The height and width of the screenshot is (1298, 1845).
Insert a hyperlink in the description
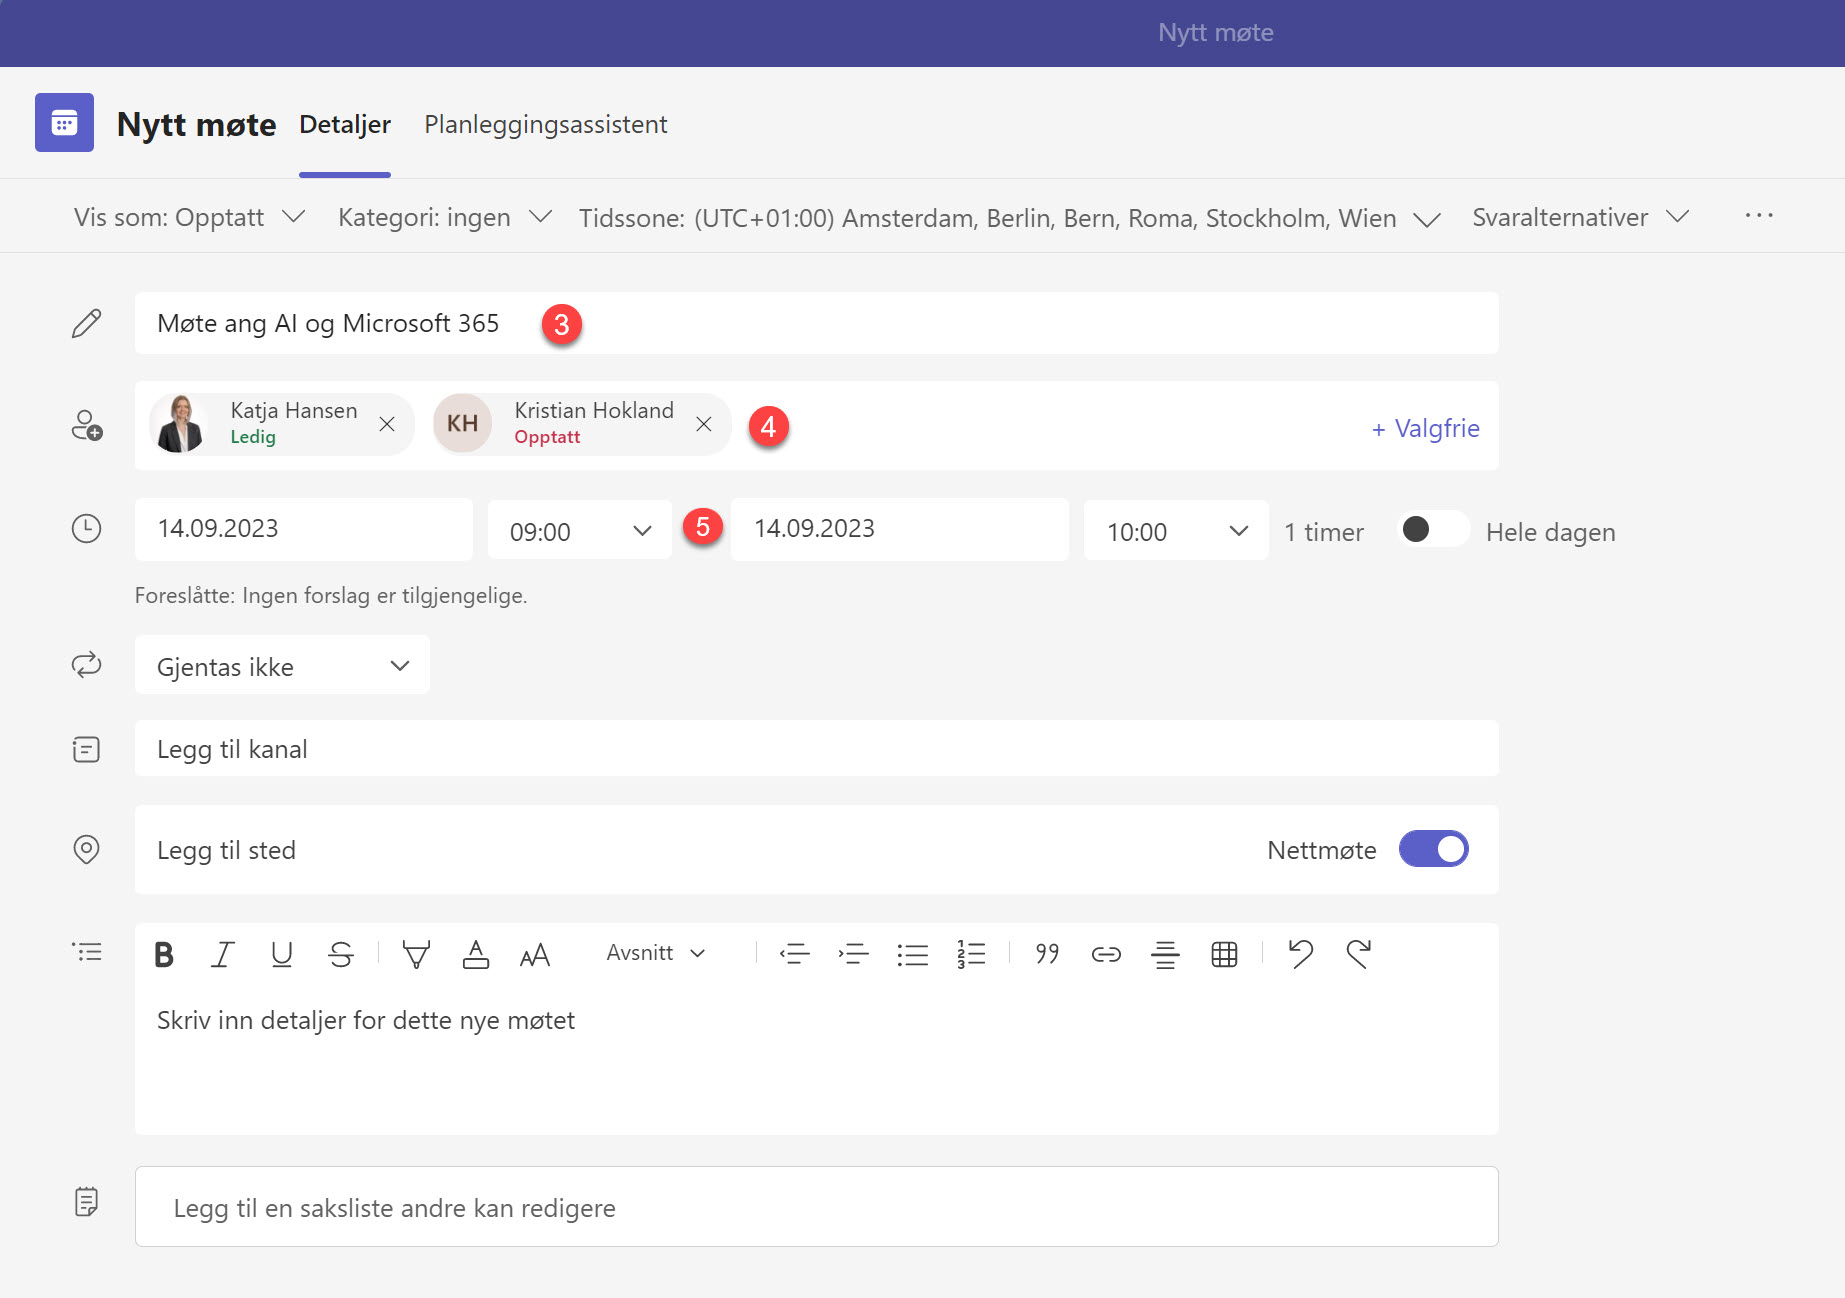click(x=1105, y=953)
